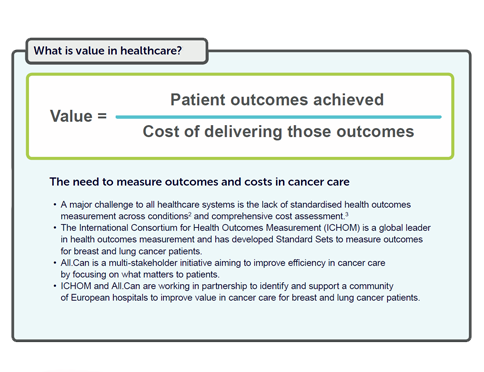This screenshot has width=484, height=372.
Task: Click the 'What is value in healthcare?' heading
Action: coord(108,51)
